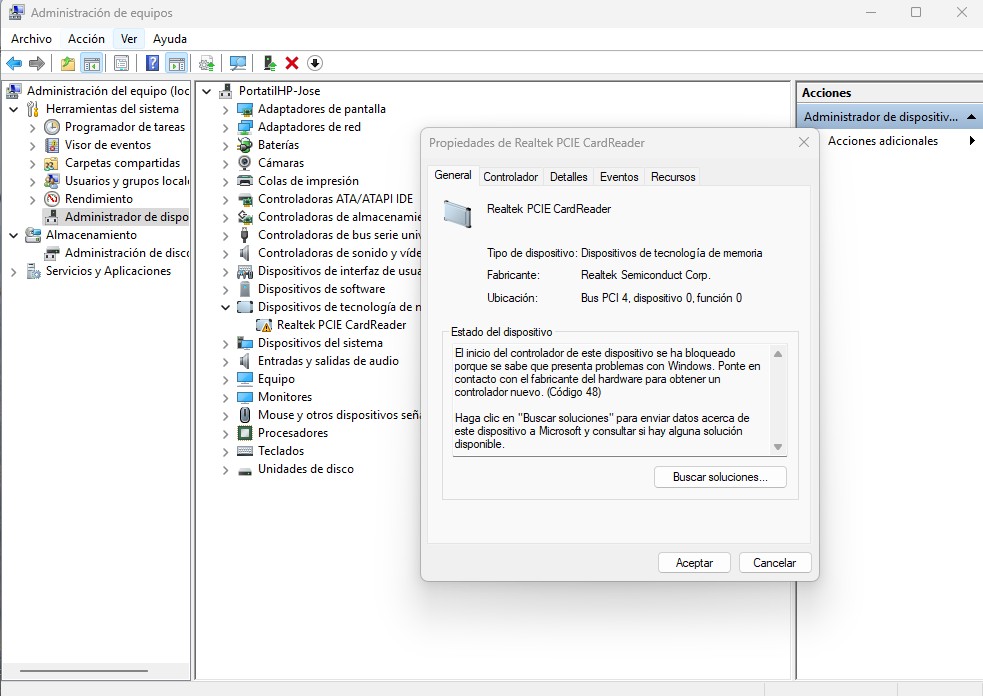Collapse Dispositivos de tecnología de memoria category
Image resolution: width=983 pixels, height=696 pixels.
click(x=226, y=308)
